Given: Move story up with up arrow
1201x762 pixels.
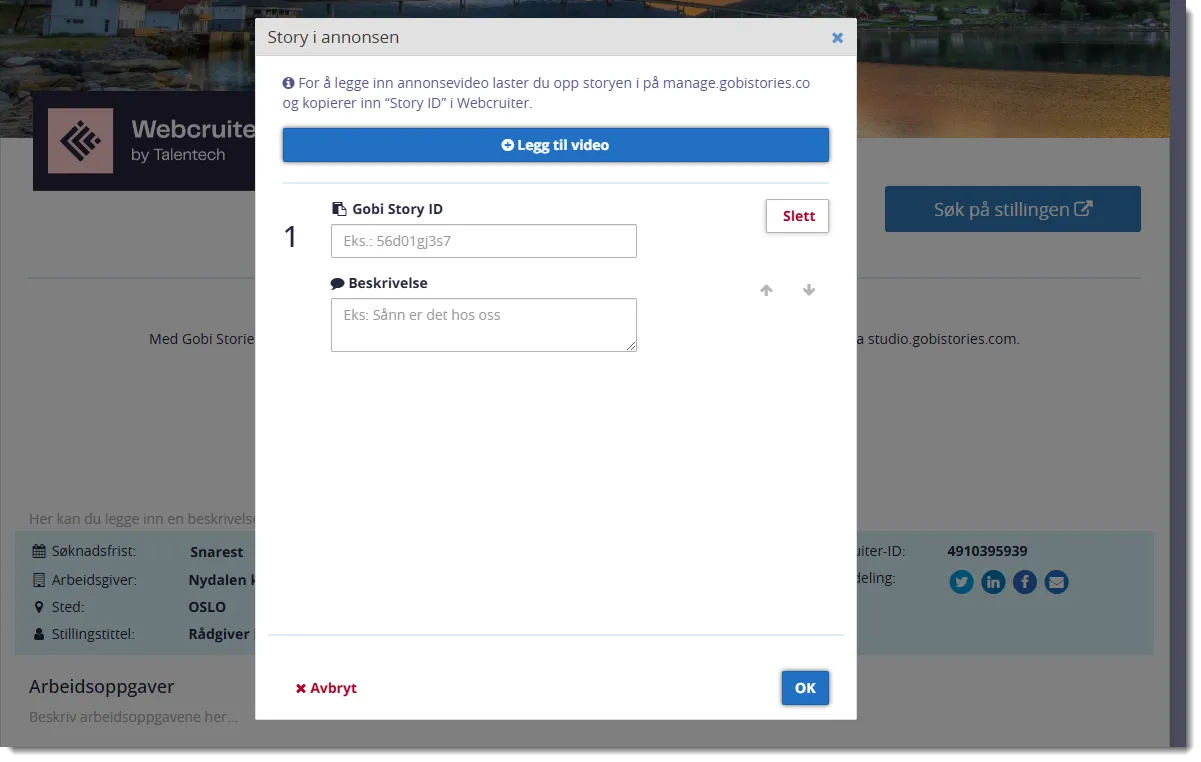Looking at the screenshot, I should click(x=766, y=290).
